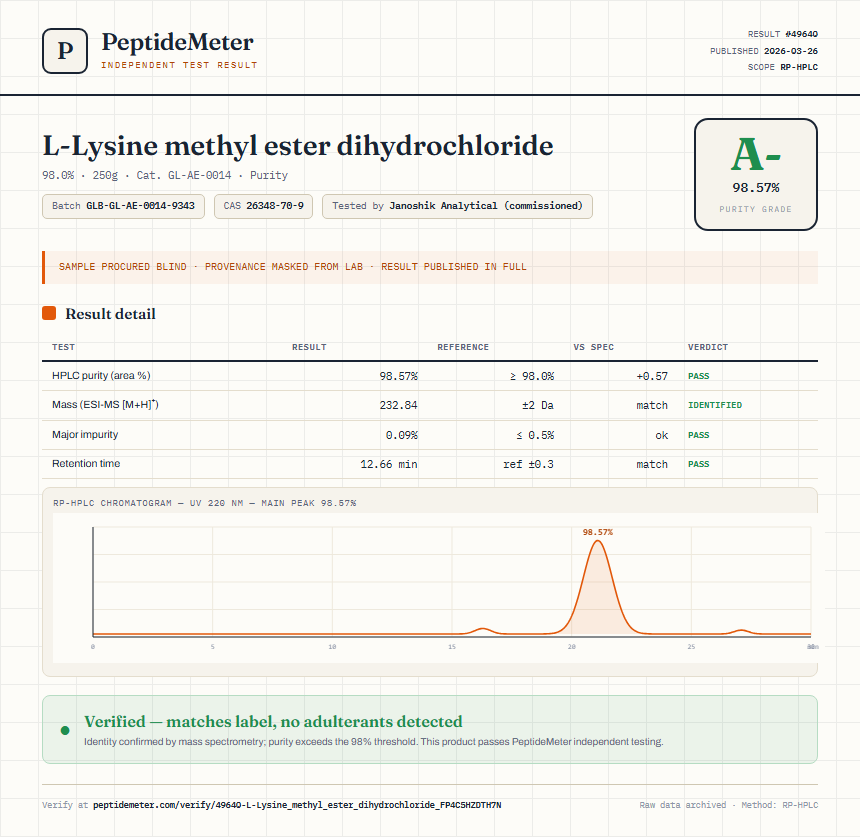The height and width of the screenshot is (837, 860).
Task: Click the 0.09% major impurity result
Action: point(401,435)
